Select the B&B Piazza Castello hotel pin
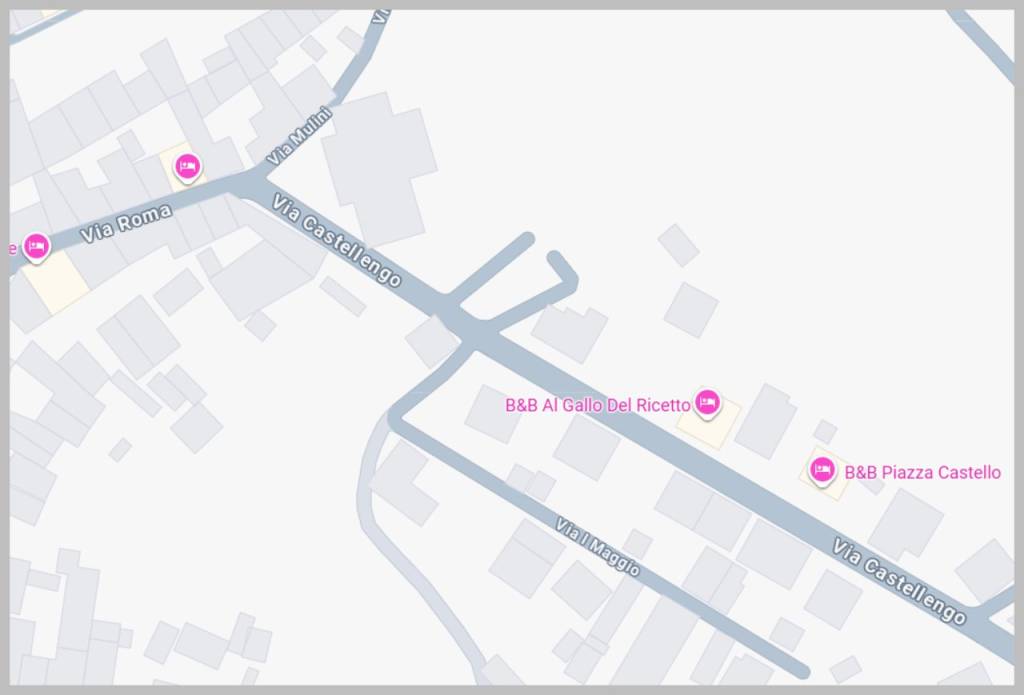1024x695 pixels. tap(822, 470)
